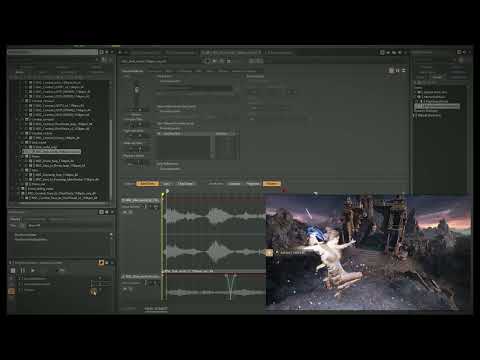This screenshot has width=480, height=360.
Task: Select the upper waveform clip in the first track
Action: click(216, 216)
